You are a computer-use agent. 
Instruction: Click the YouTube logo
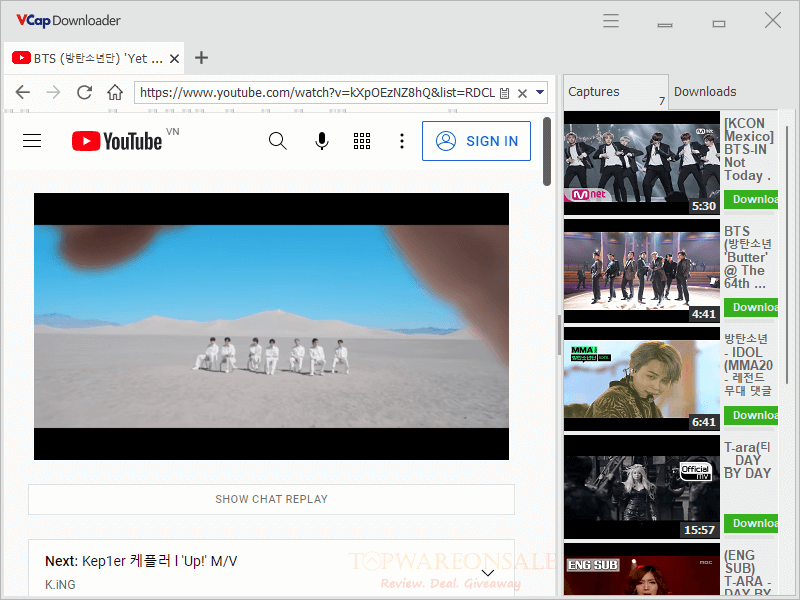[x=117, y=141]
